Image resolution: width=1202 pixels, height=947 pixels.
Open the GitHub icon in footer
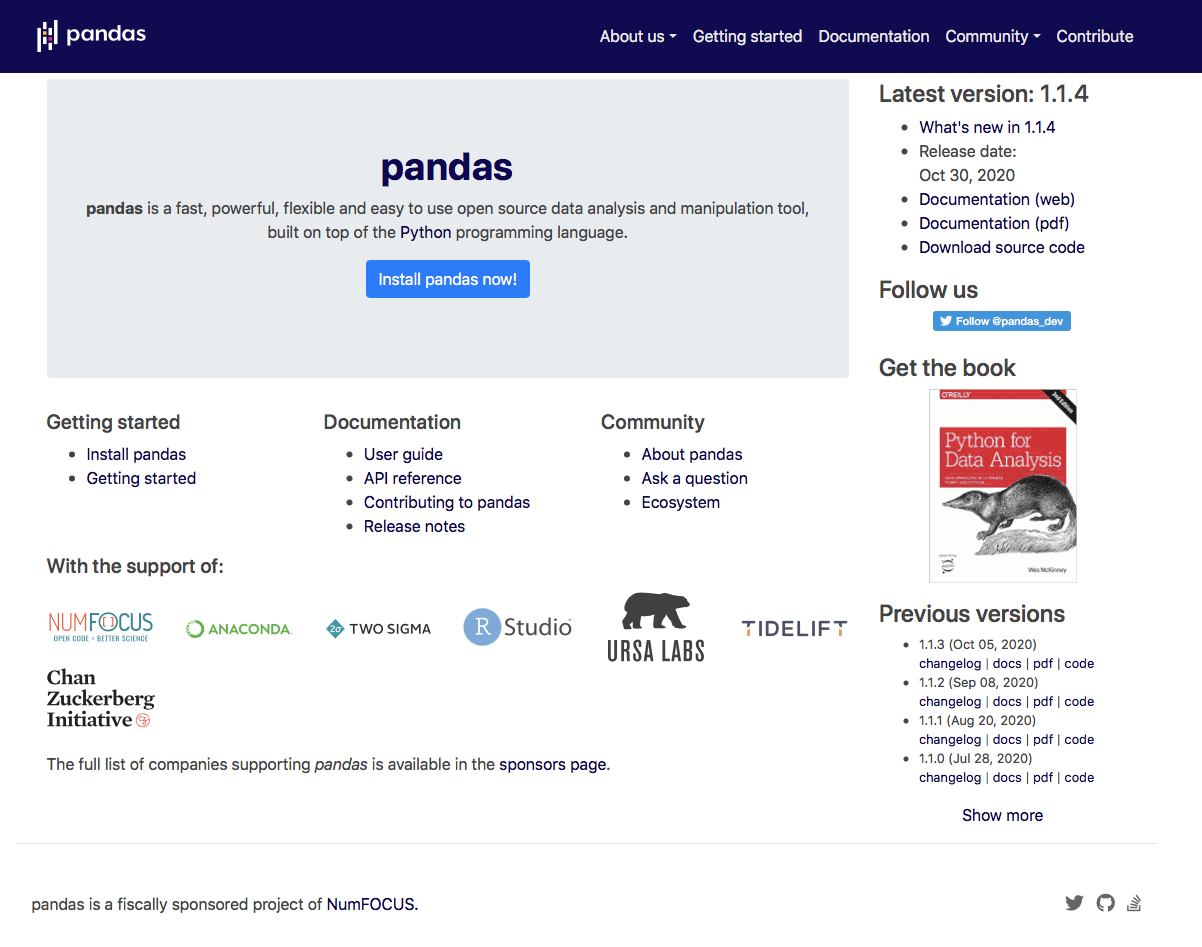[1105, 903]
